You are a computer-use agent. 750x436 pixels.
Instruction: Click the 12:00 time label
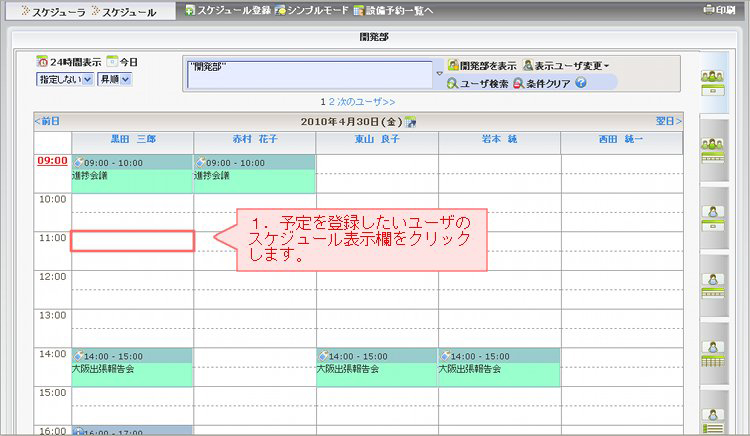coord(53,277)
